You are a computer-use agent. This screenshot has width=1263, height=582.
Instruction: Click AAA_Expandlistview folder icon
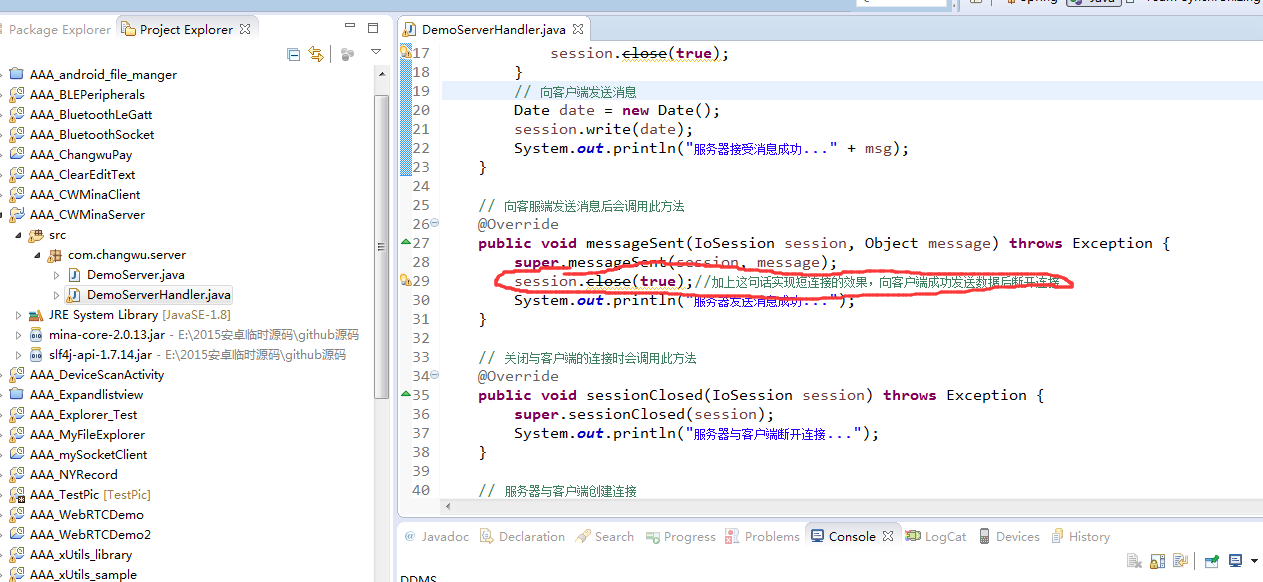coord(17,394)
